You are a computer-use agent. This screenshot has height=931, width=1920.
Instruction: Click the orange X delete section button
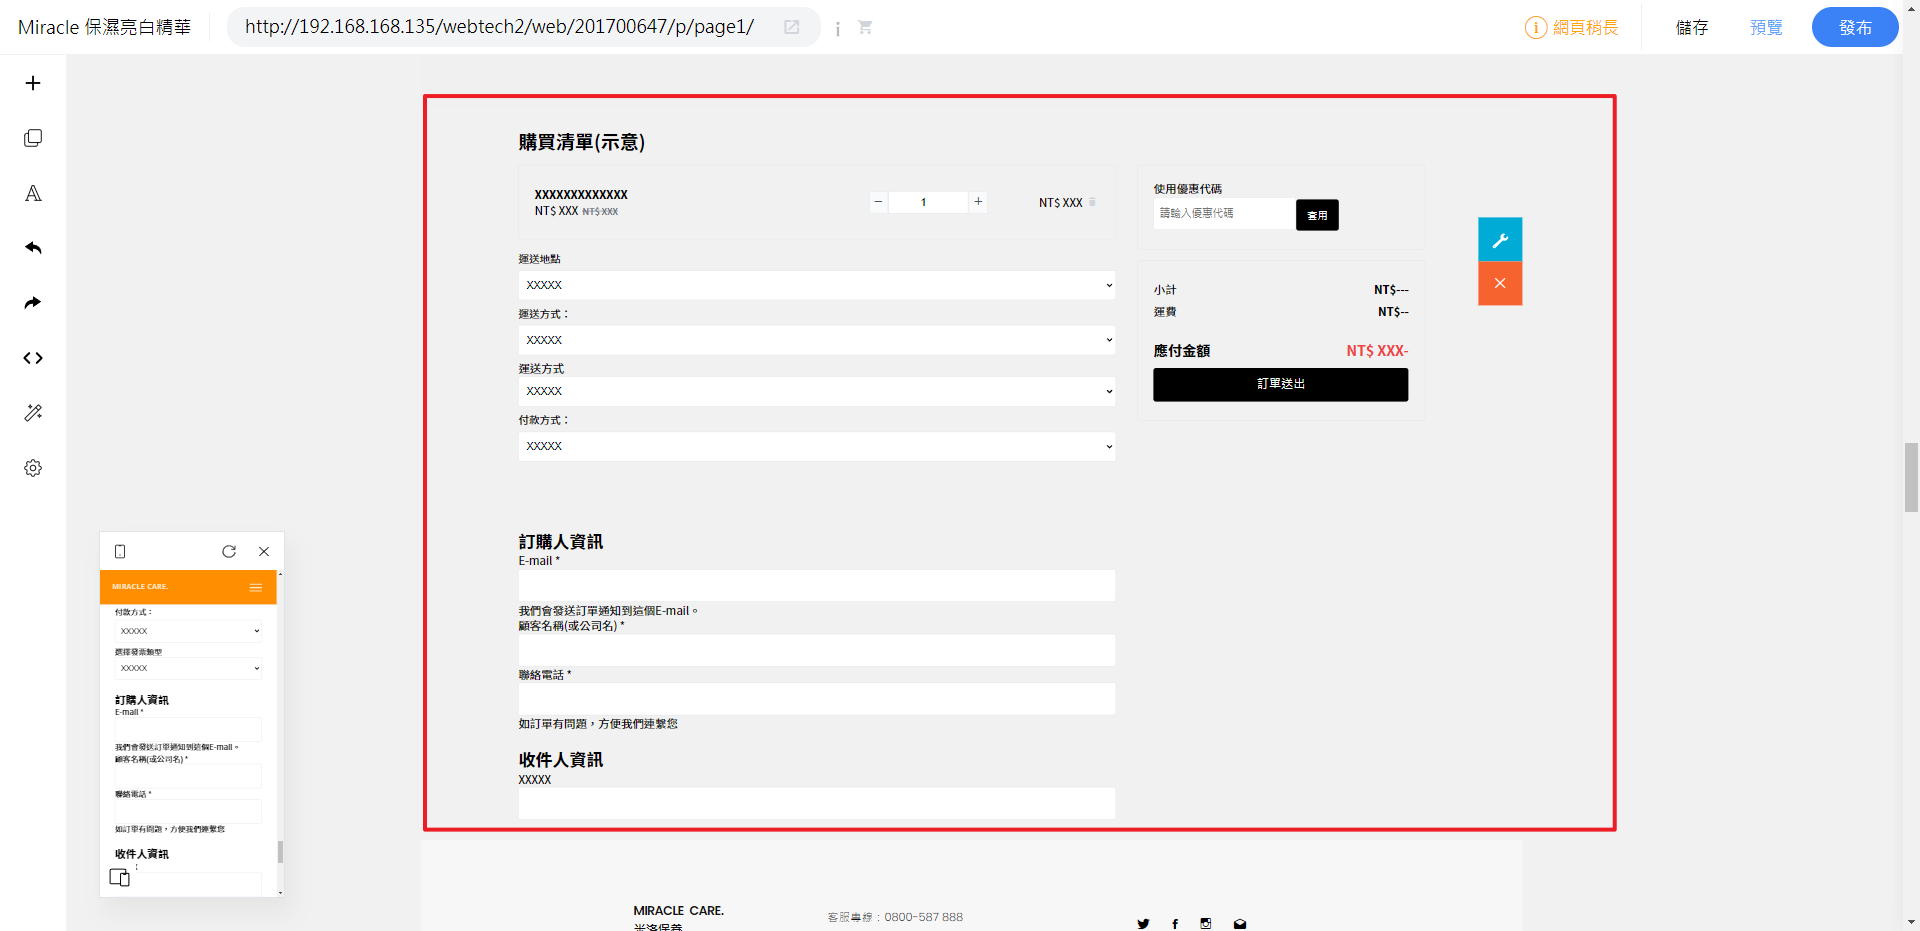1500,284
